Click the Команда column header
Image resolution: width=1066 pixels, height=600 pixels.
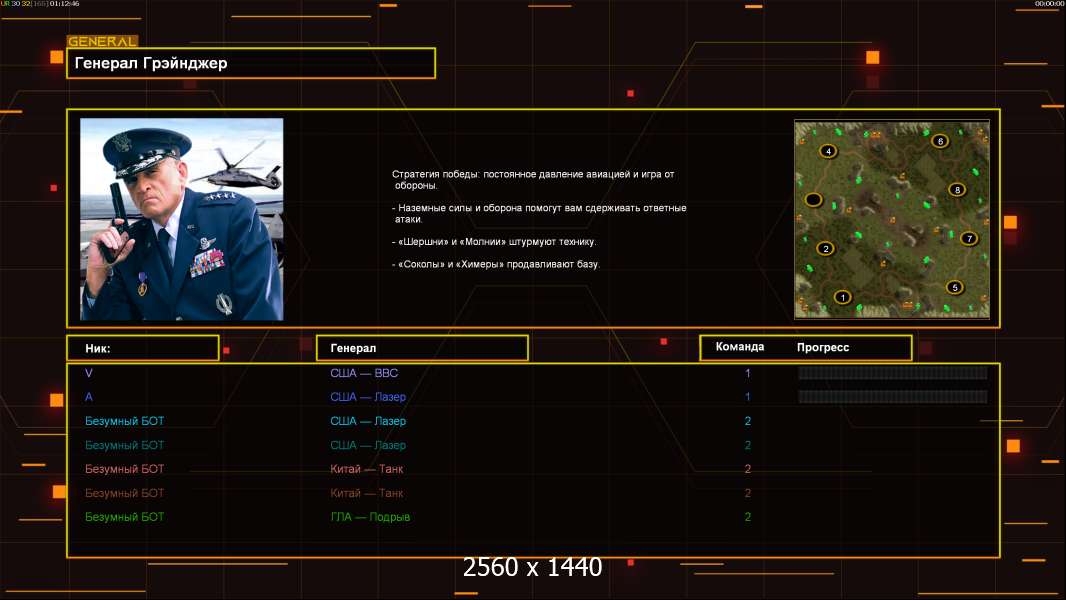pyautogui.click(x=740, y=347)
